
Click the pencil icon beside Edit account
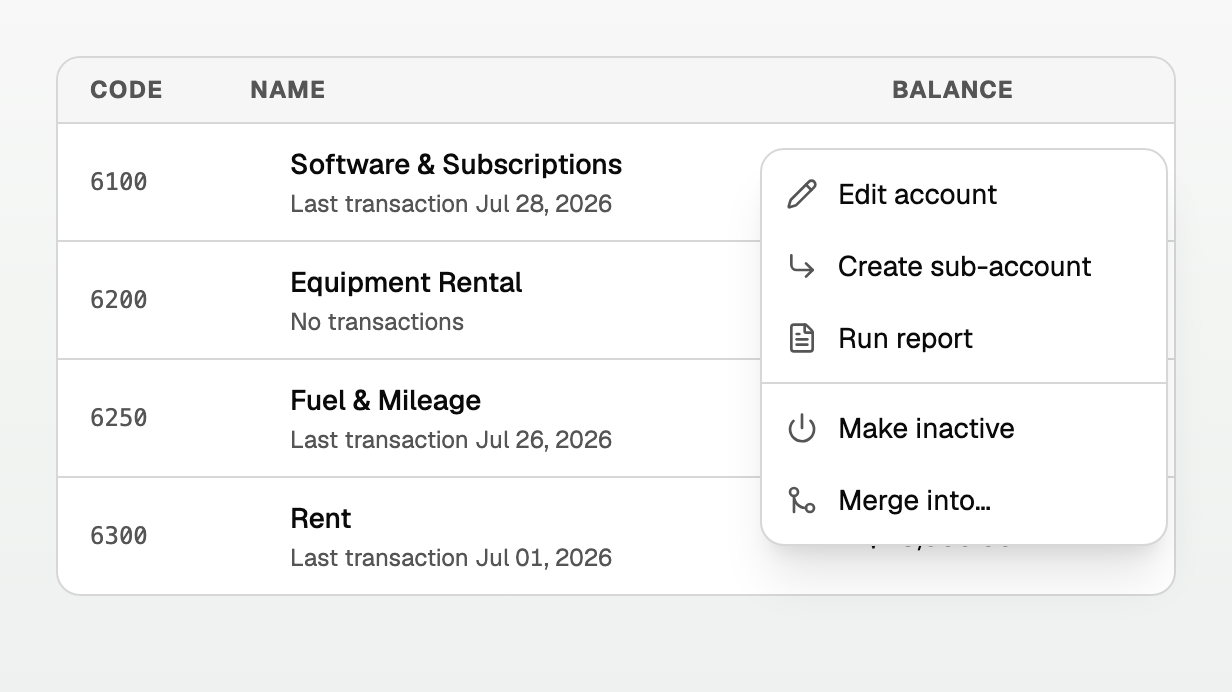802,194
